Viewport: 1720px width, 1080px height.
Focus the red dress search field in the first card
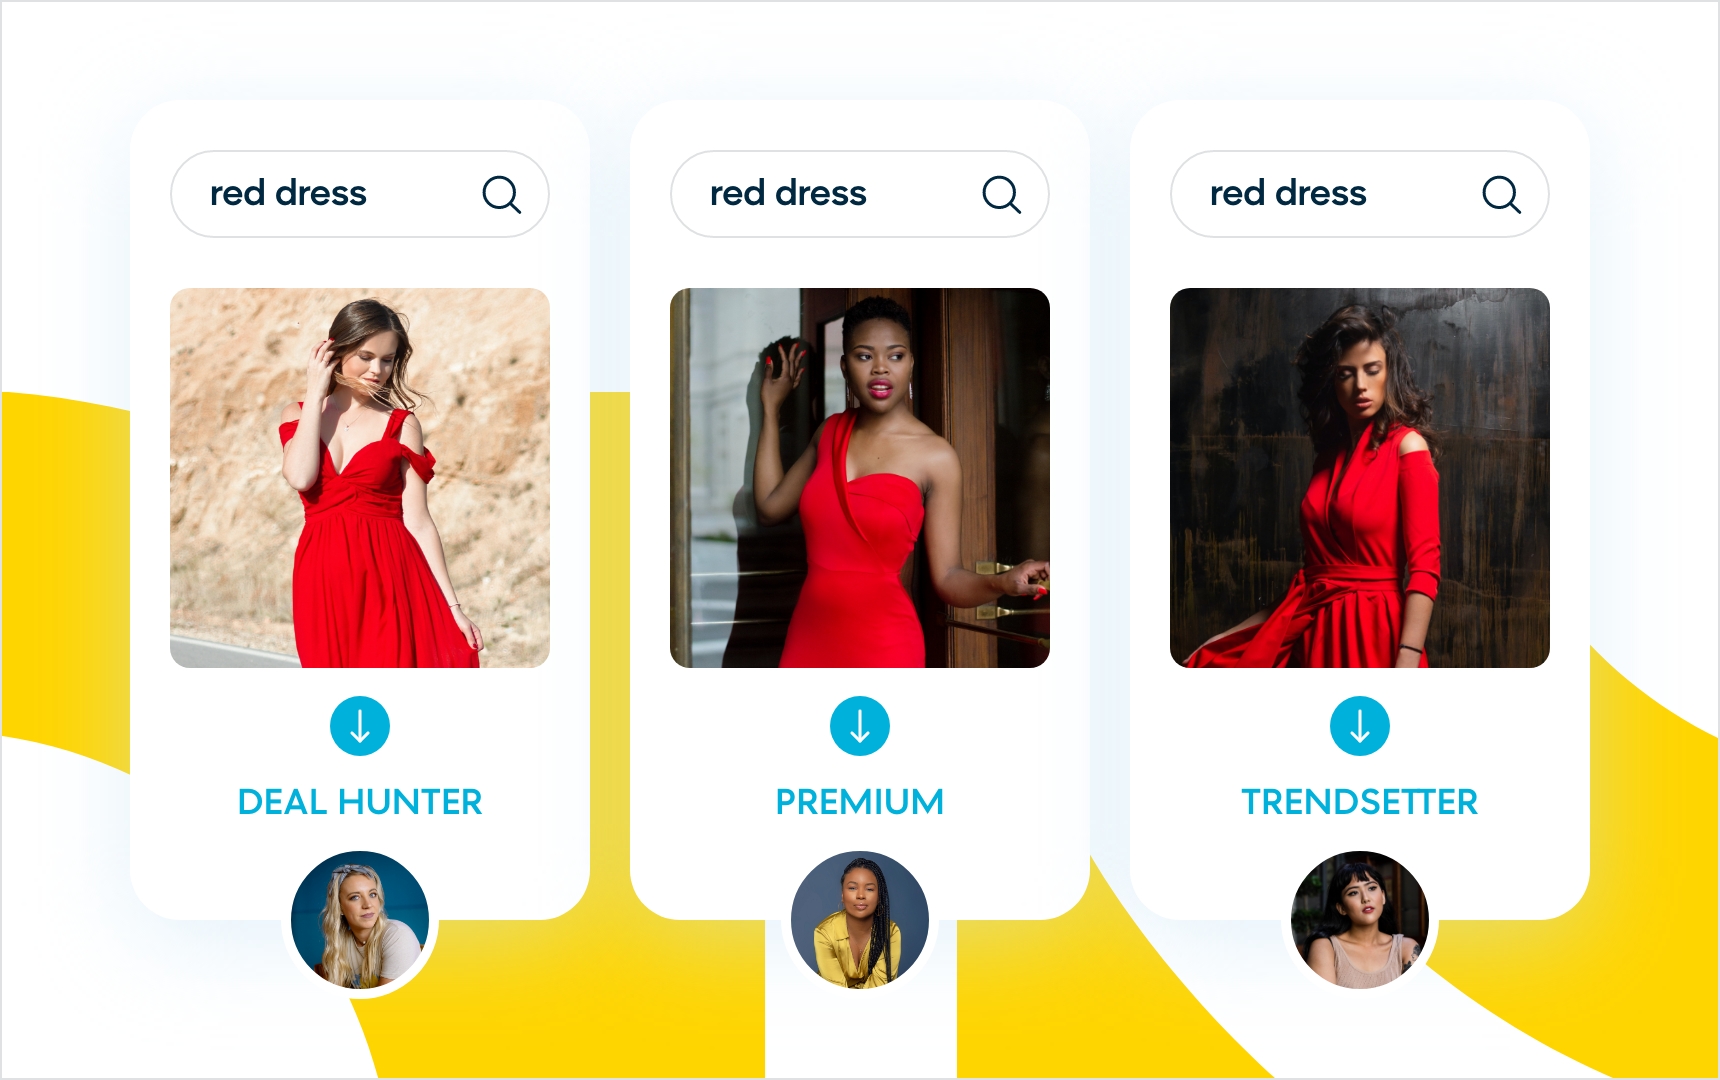tap(360, 194)
